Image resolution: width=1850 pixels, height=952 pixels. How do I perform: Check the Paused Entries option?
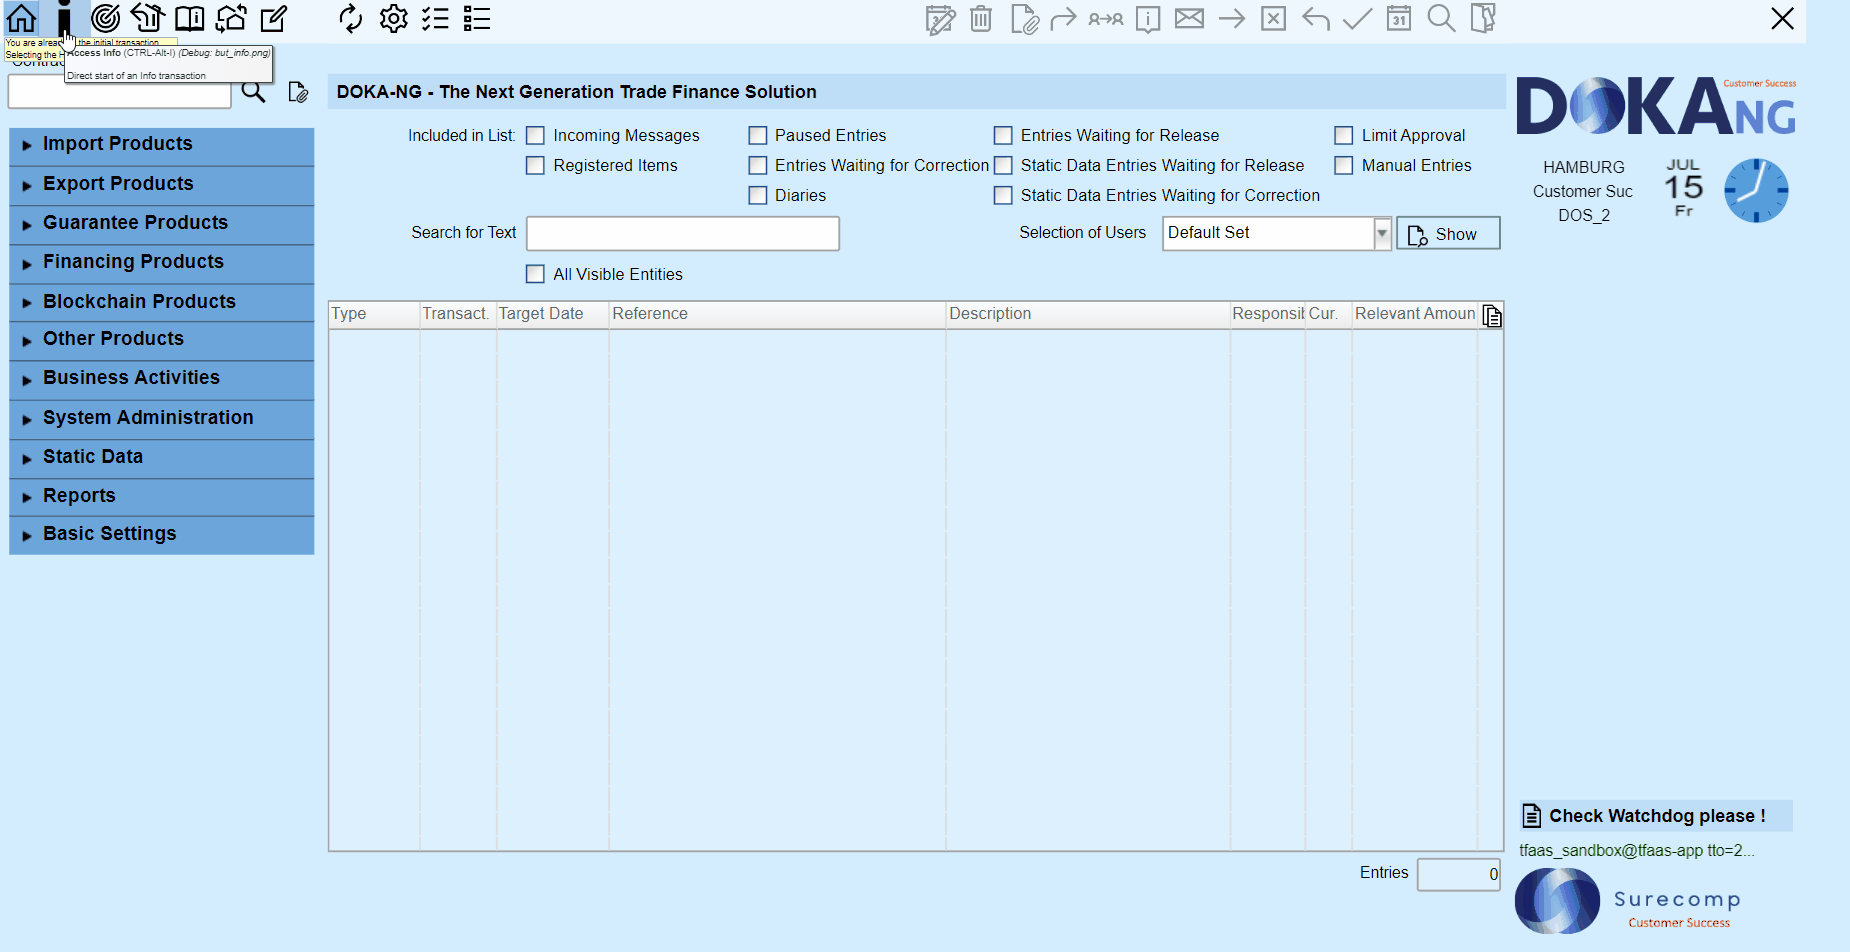tap(757, 135)
